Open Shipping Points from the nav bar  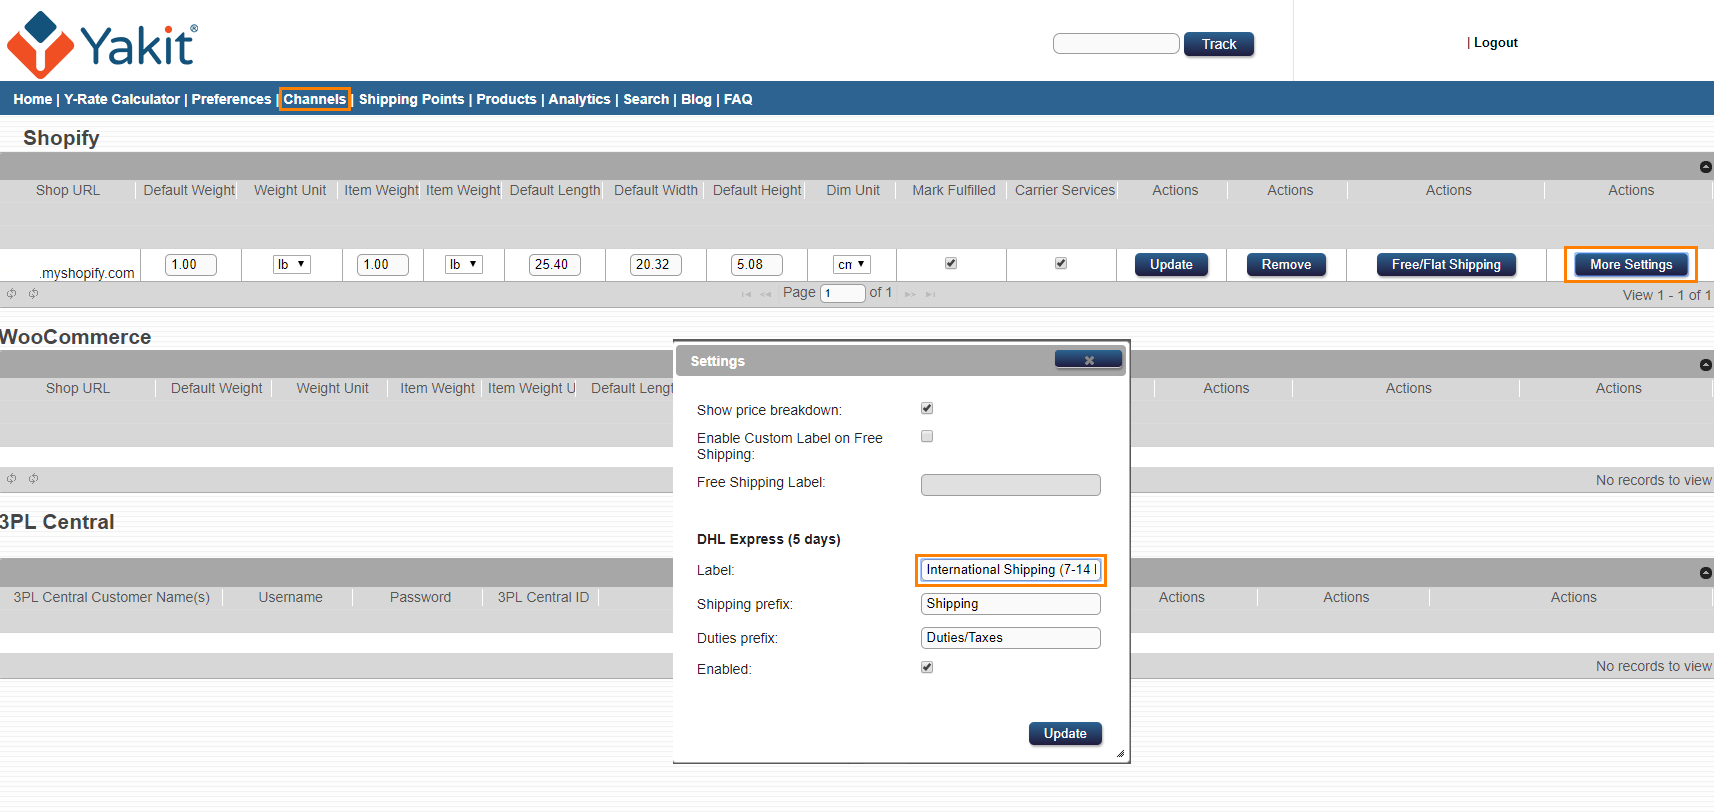(x=411, y=99)
